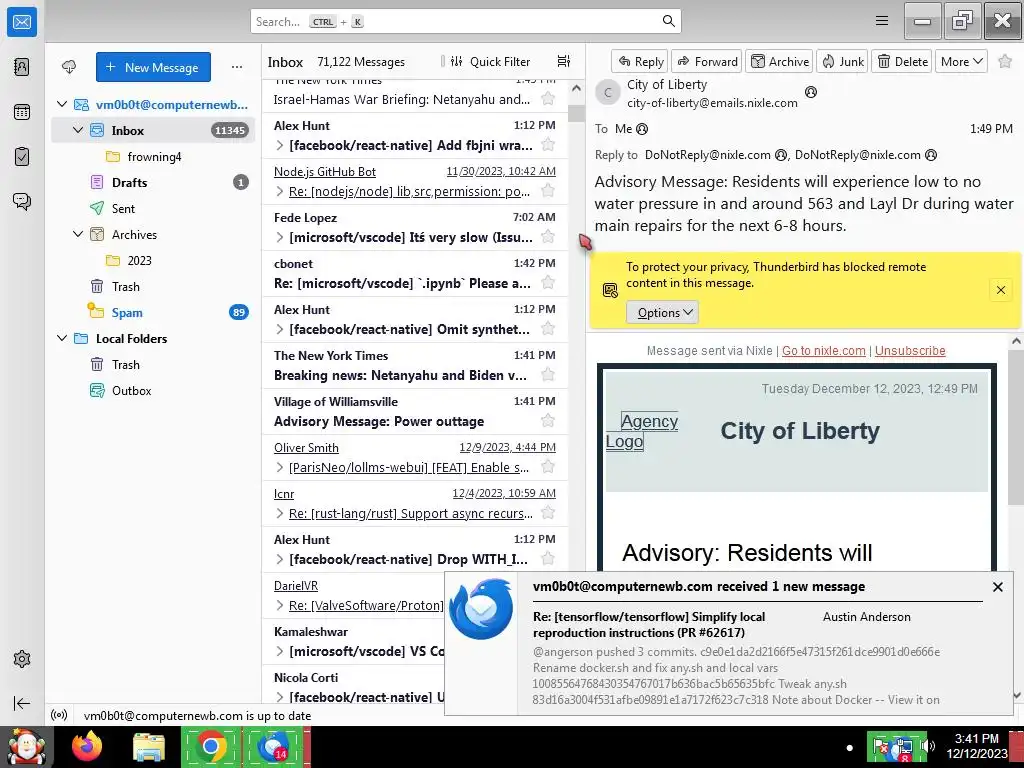
Task: Click Get Messages cloud icon
Action: [69, 67]
